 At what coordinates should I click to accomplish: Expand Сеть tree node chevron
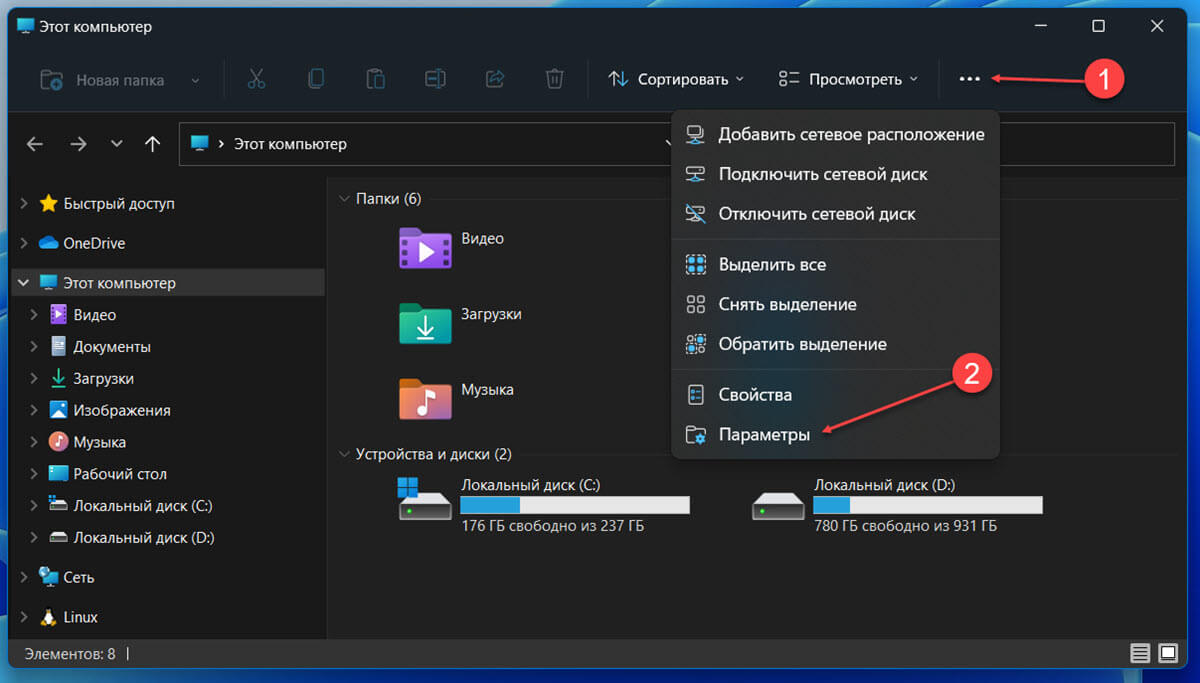pyautogui.click(x=24, y=577)
